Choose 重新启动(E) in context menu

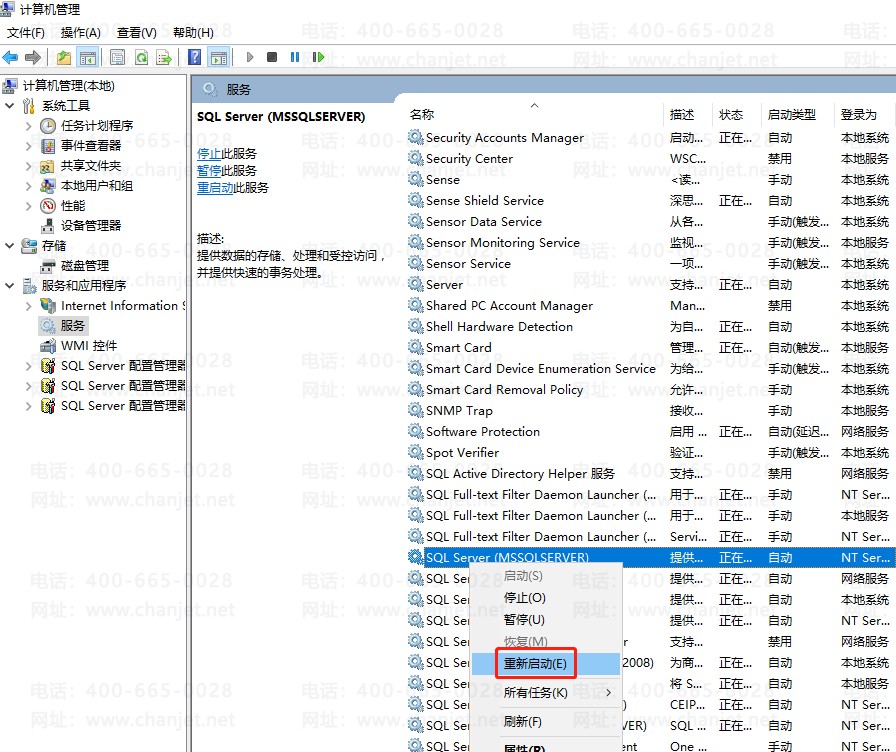coord(545,663)
